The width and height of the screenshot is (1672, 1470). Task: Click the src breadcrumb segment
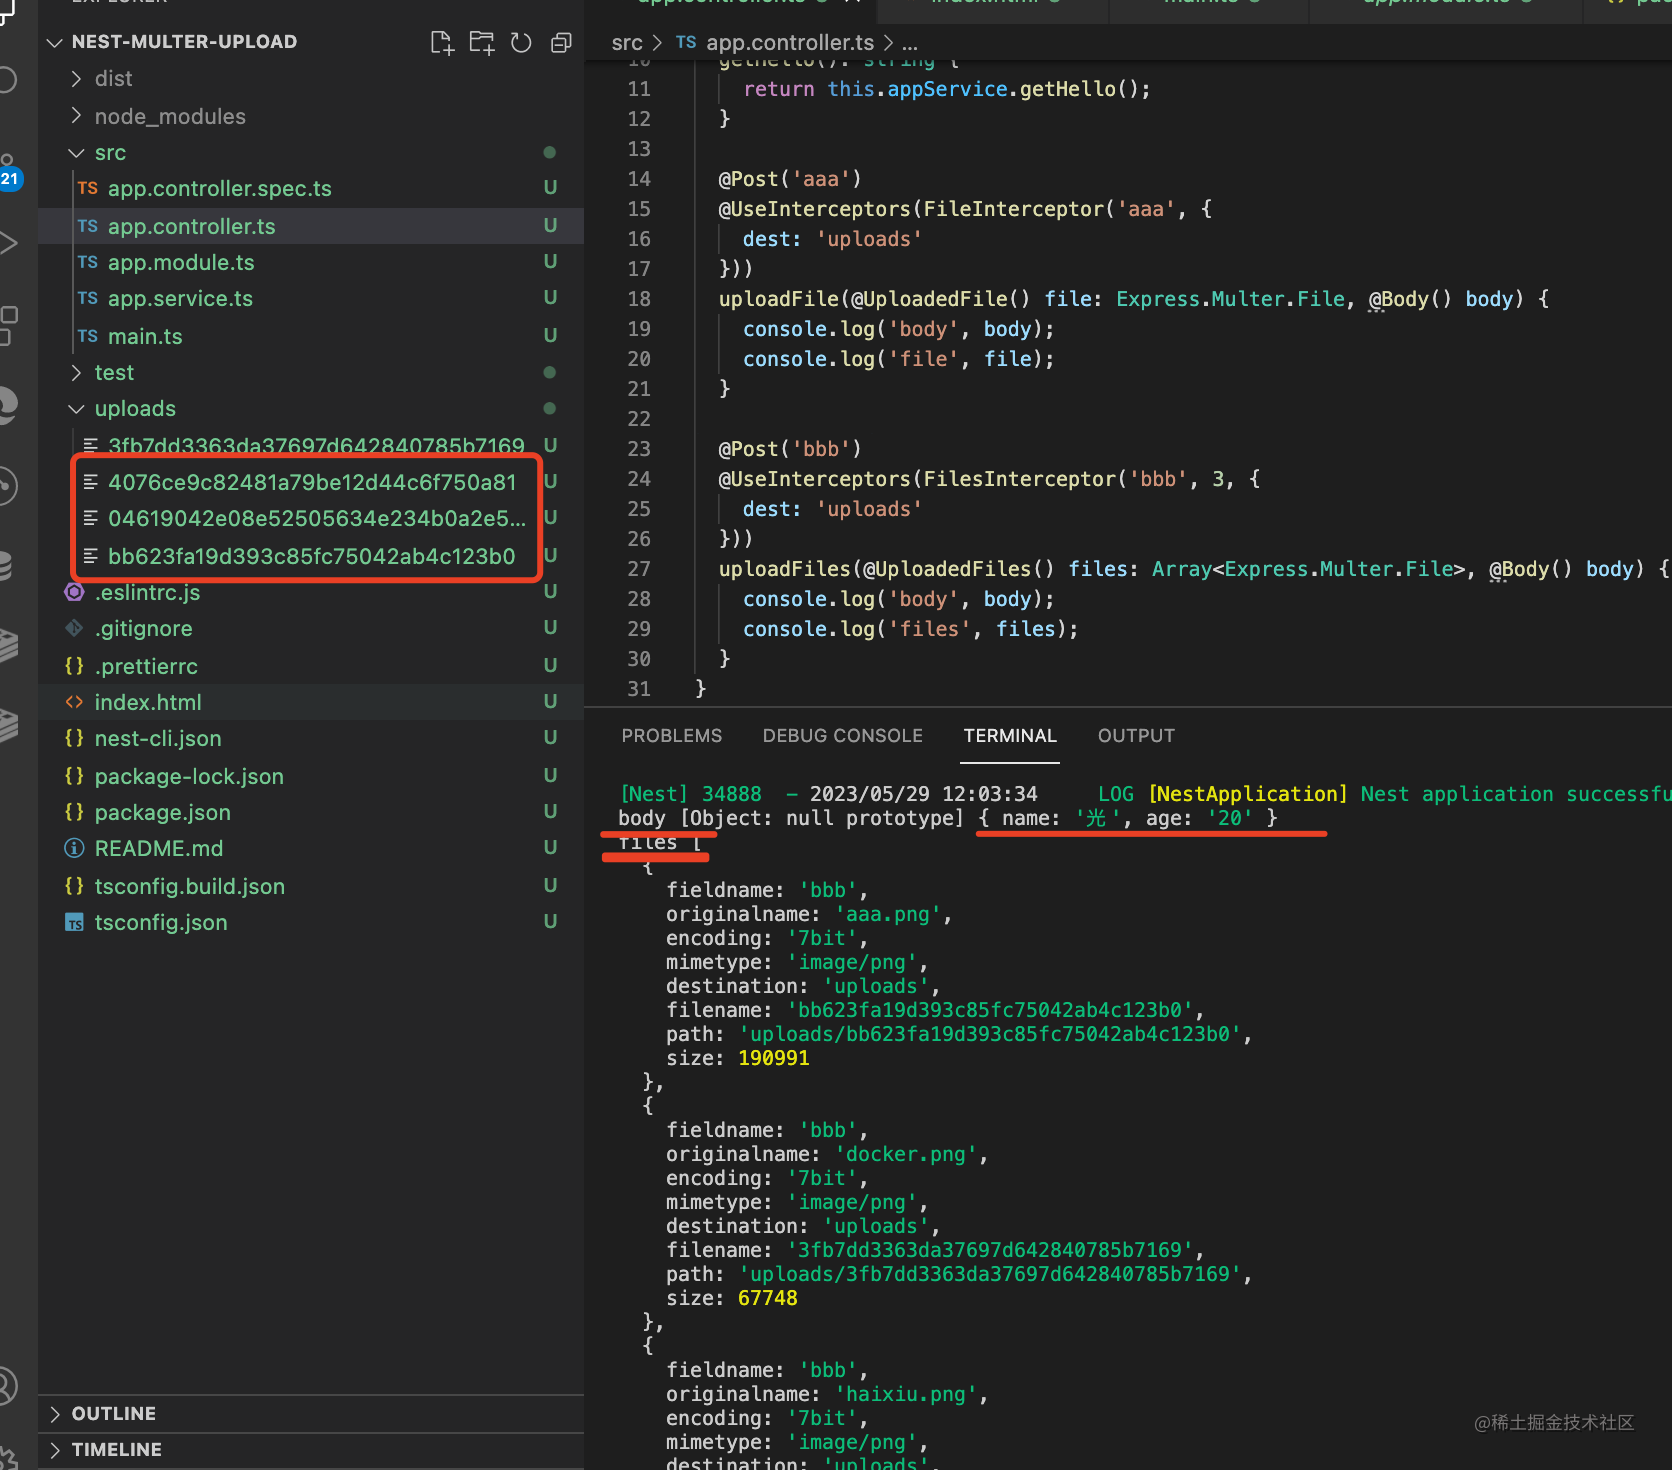(x=627, y=43)
